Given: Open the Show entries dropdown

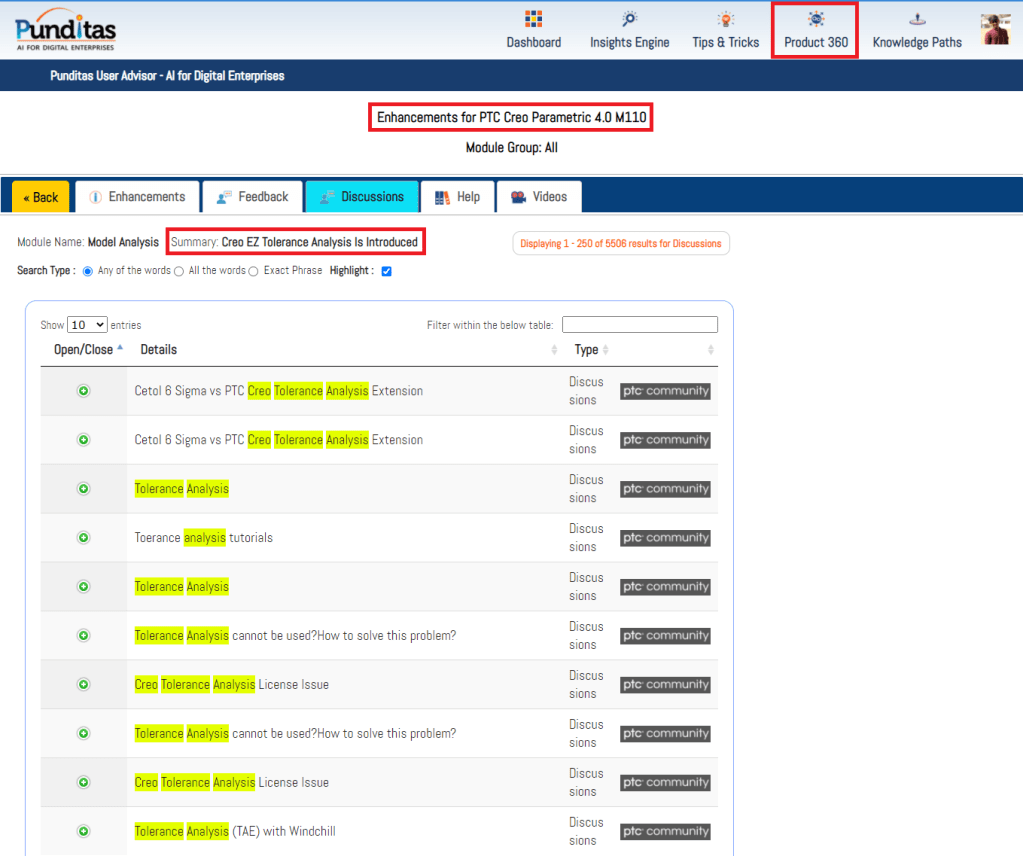Looking at the screenshot, I should [87, 325].
